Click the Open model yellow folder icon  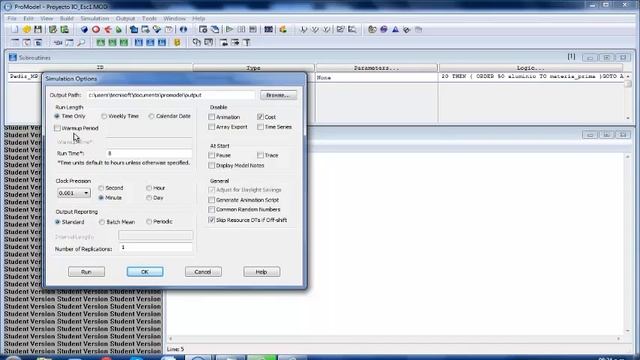tap(27, 29)
